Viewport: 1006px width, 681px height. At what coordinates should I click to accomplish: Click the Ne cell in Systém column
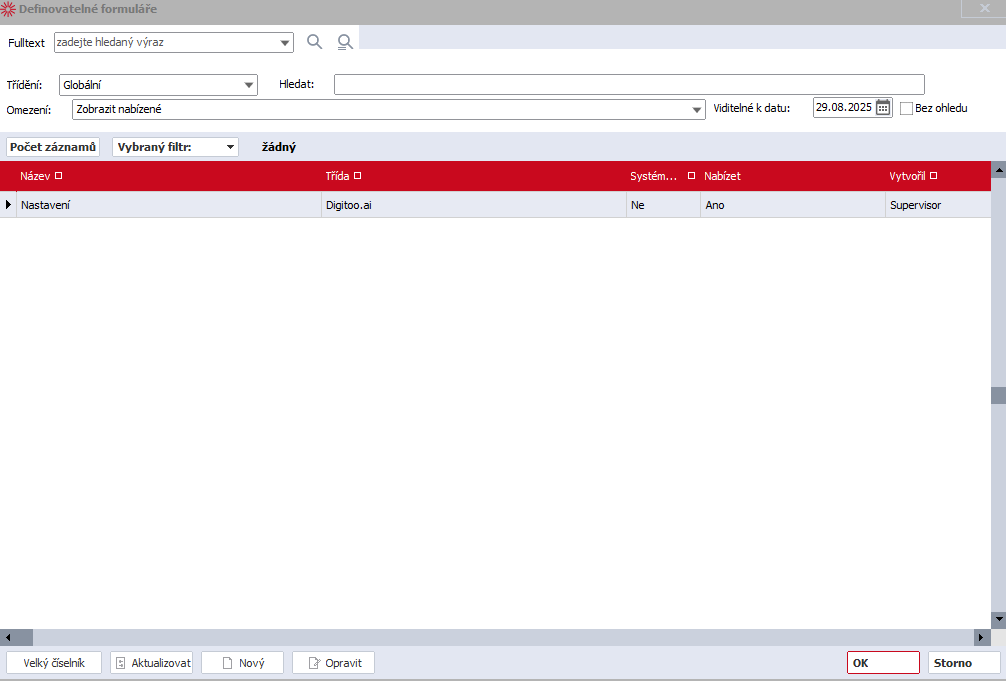[x=663, y=205]
